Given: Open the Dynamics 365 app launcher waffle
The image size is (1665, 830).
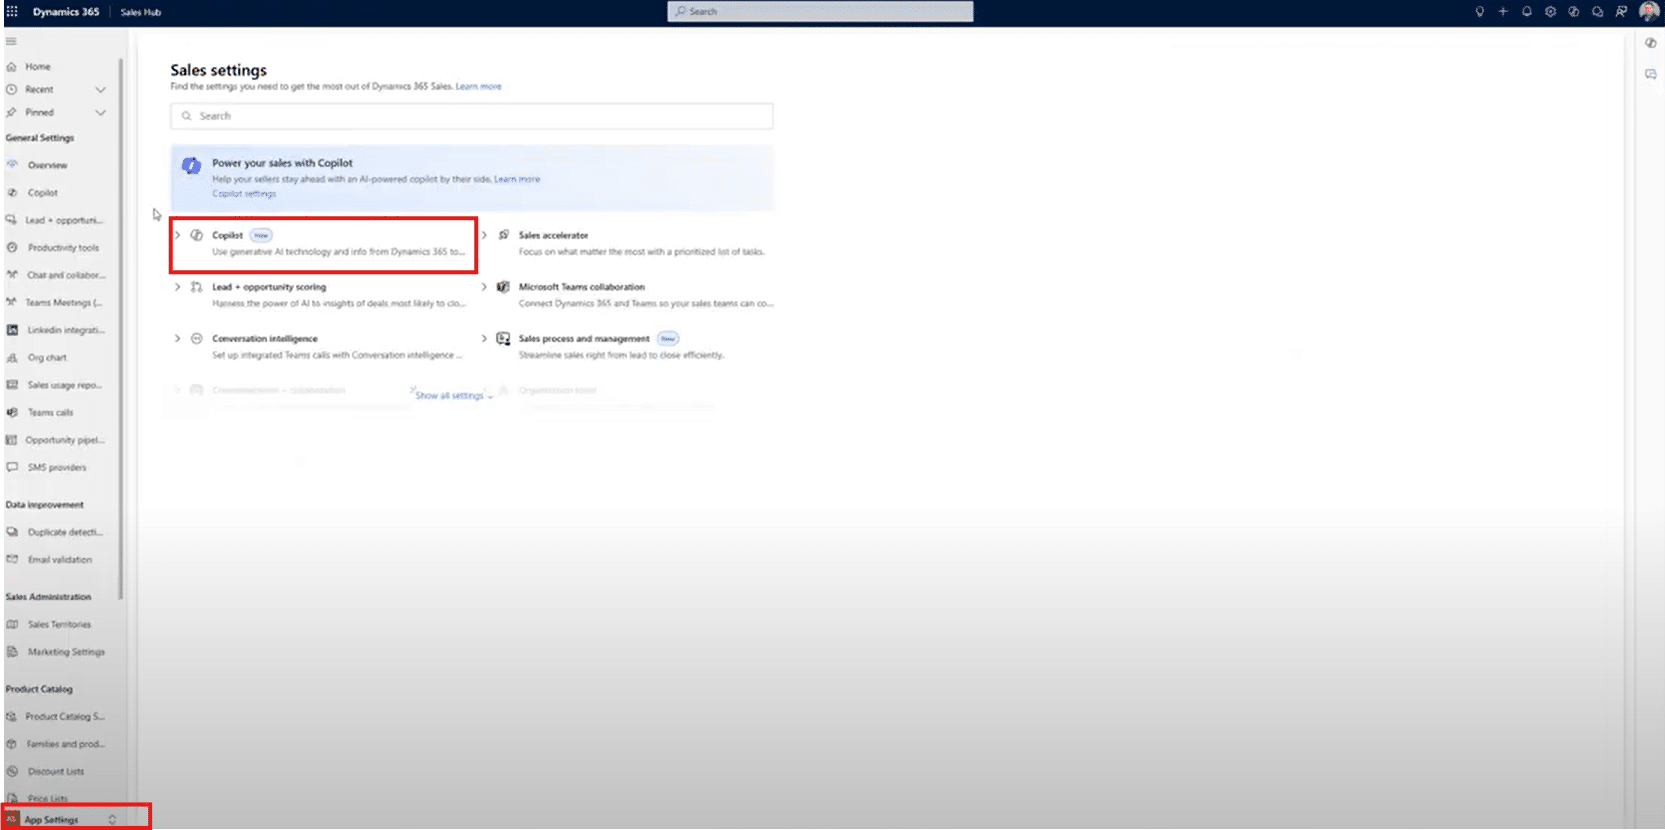Looking at the screenshot, I should point(12,12).
